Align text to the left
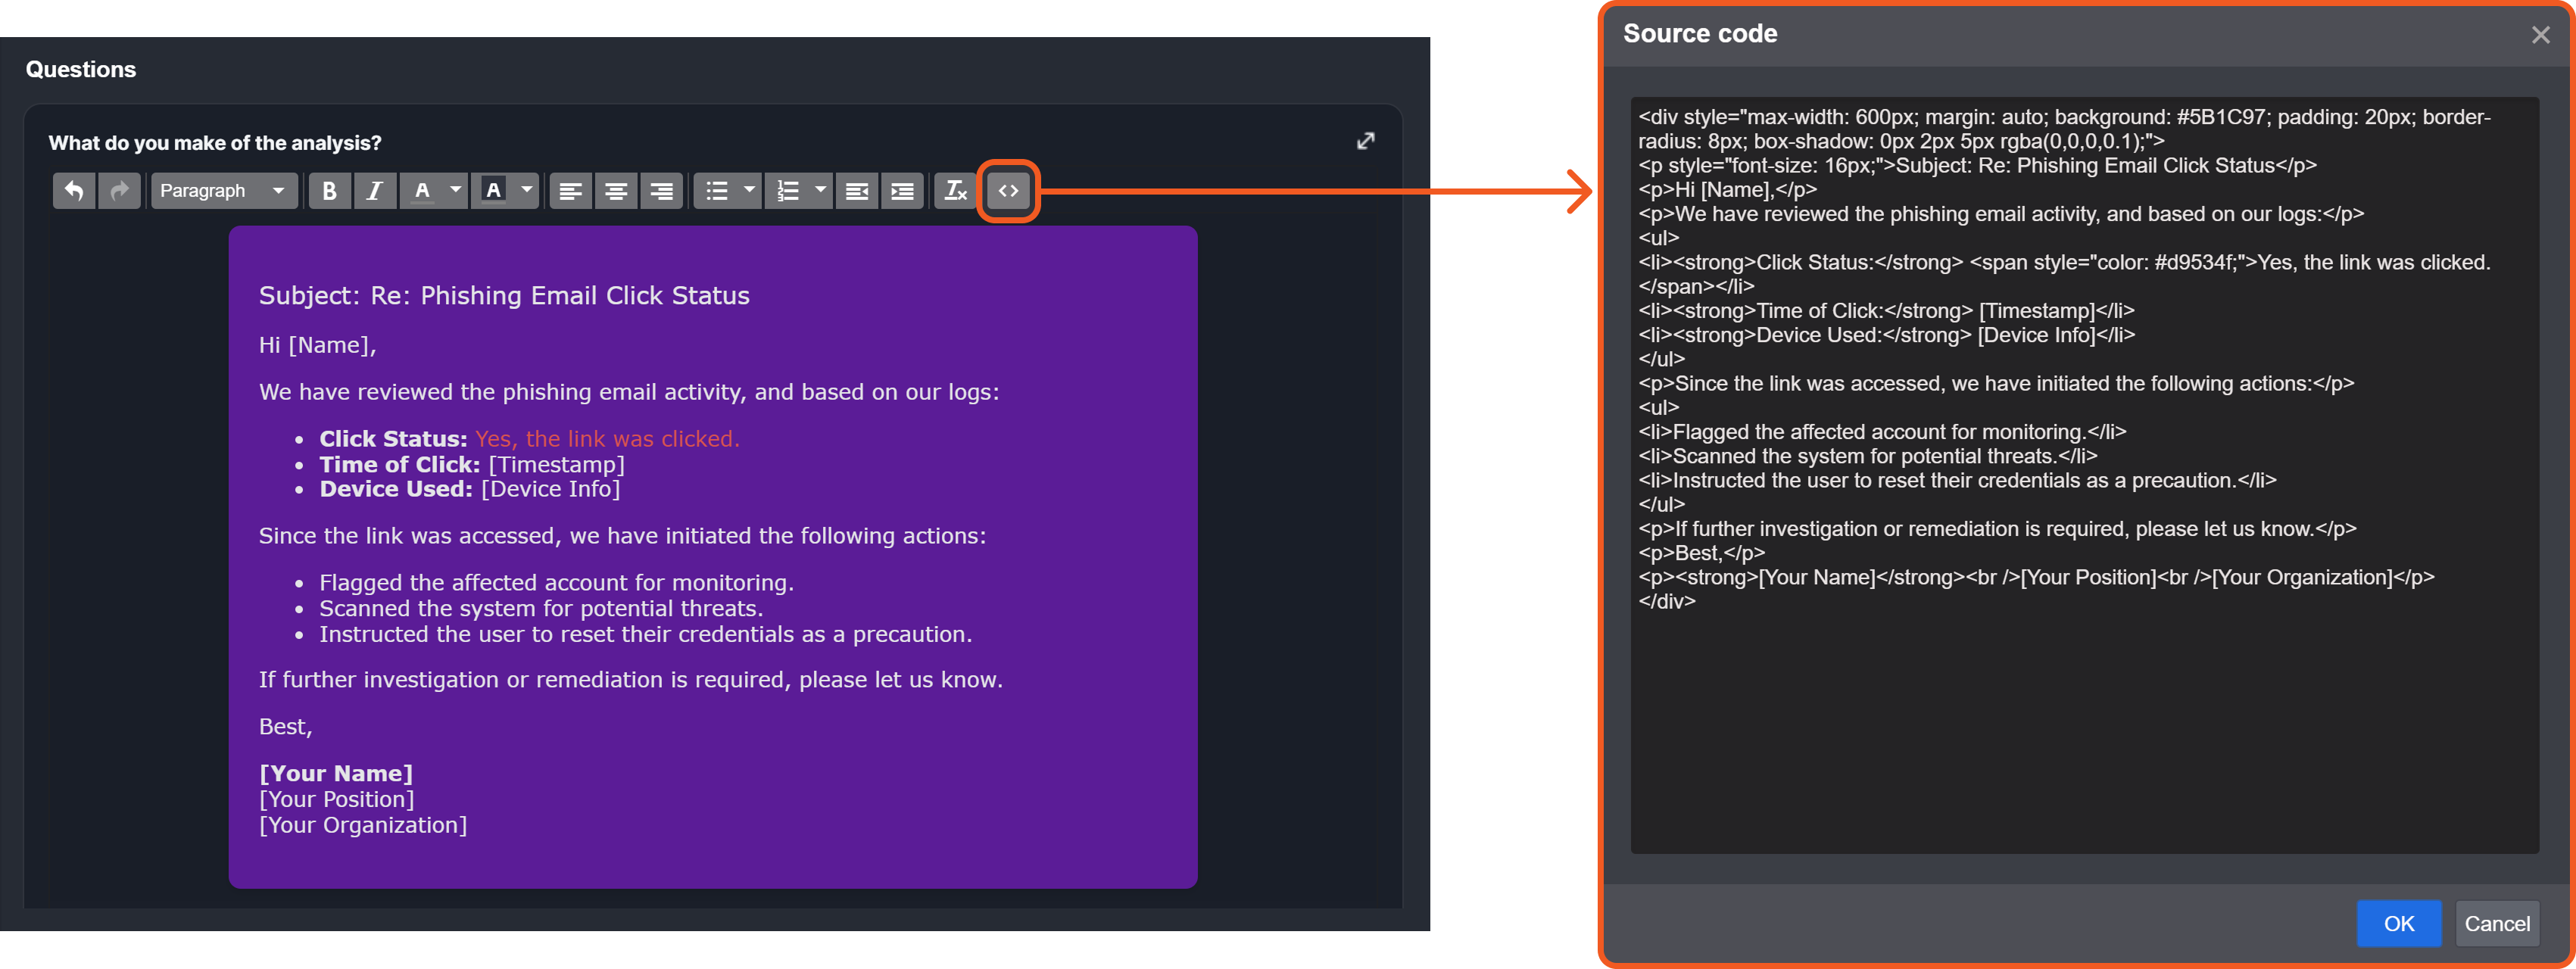This screenshot has height=969, width=2576. click(x=570, y=190)
